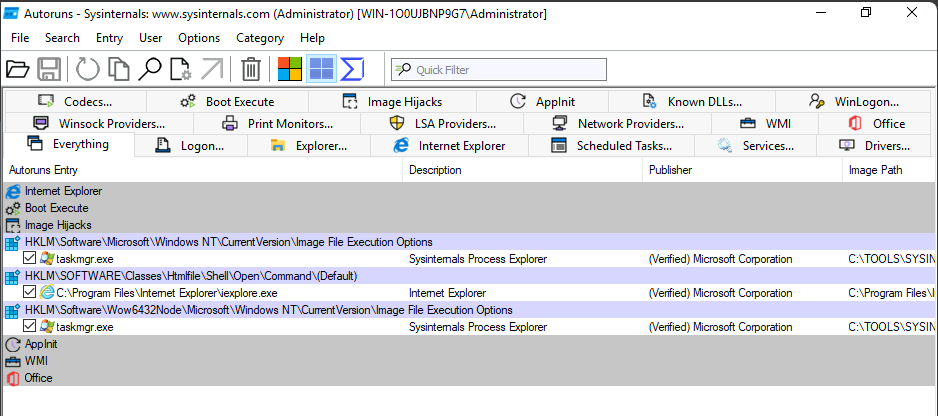The width and height of the screenshot is (938, 416).
Task: Switch to the WinLogon tab
Action: pyautogui.click(x=854, y=102)
